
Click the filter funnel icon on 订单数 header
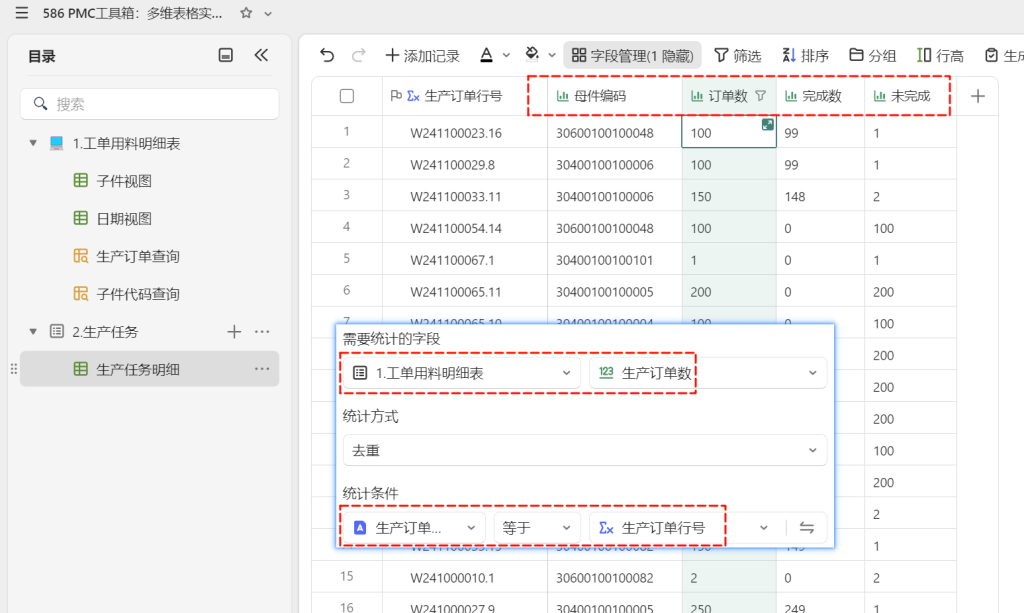[760, 96]
